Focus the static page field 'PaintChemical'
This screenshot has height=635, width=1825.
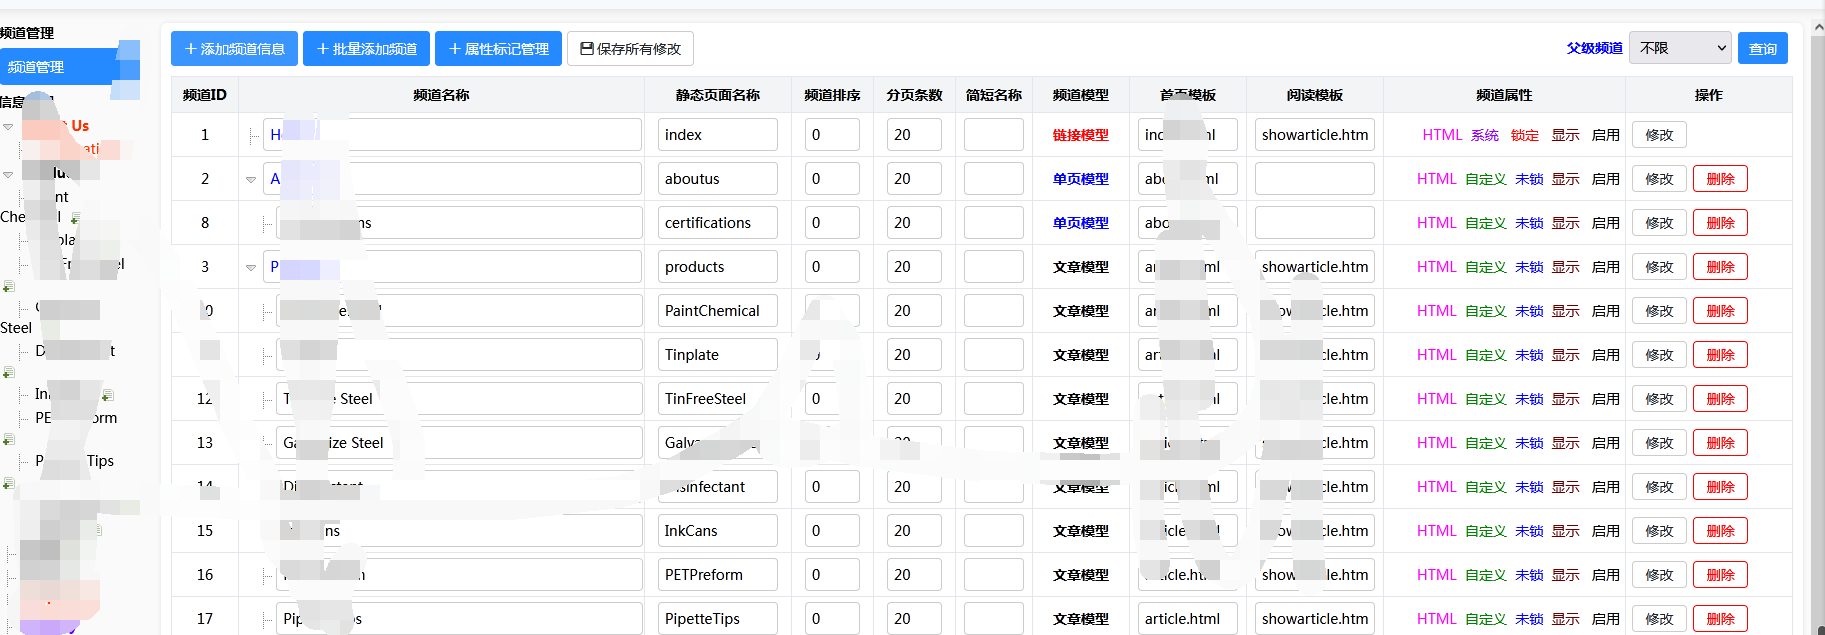tap(718, 311)
